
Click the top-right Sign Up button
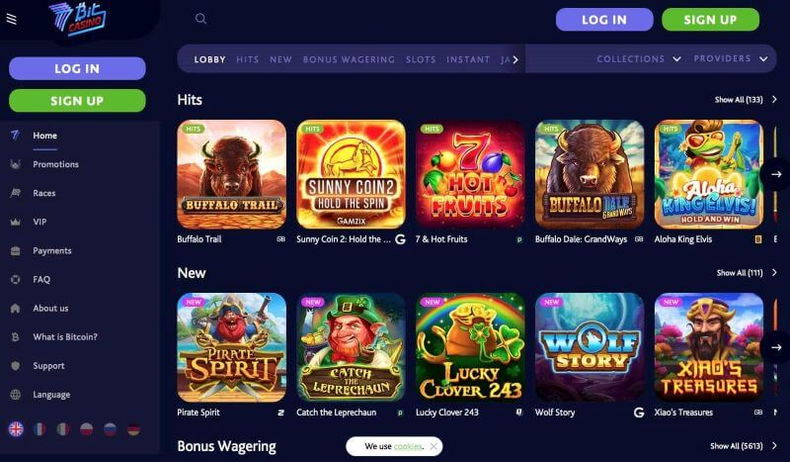click(x=710, y=20)
